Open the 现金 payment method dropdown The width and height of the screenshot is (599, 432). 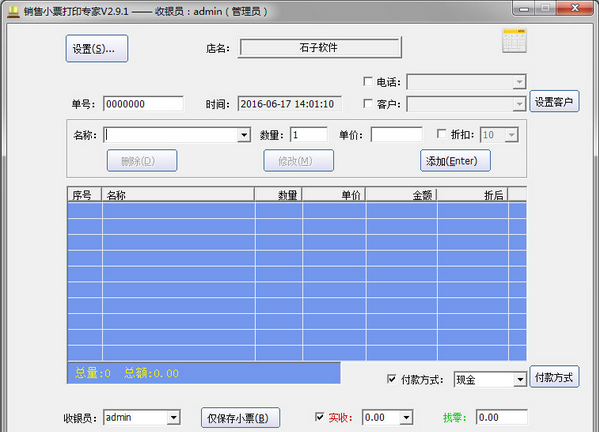pos(520,380)
